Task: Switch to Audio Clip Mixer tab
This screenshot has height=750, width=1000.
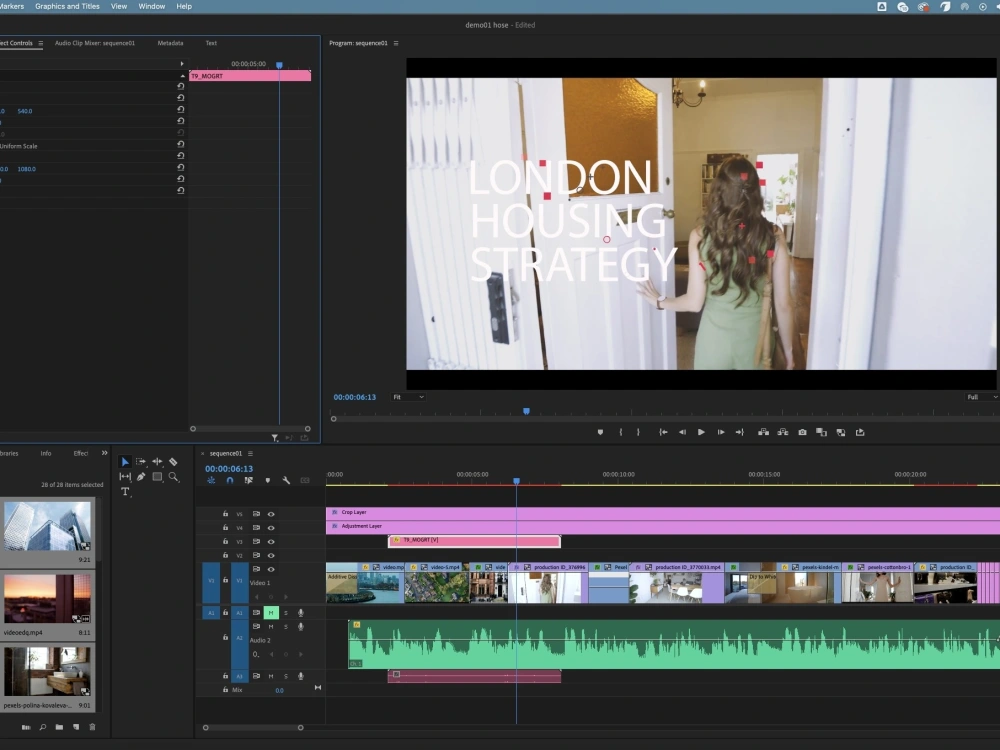Action: [x=95, y=43]
